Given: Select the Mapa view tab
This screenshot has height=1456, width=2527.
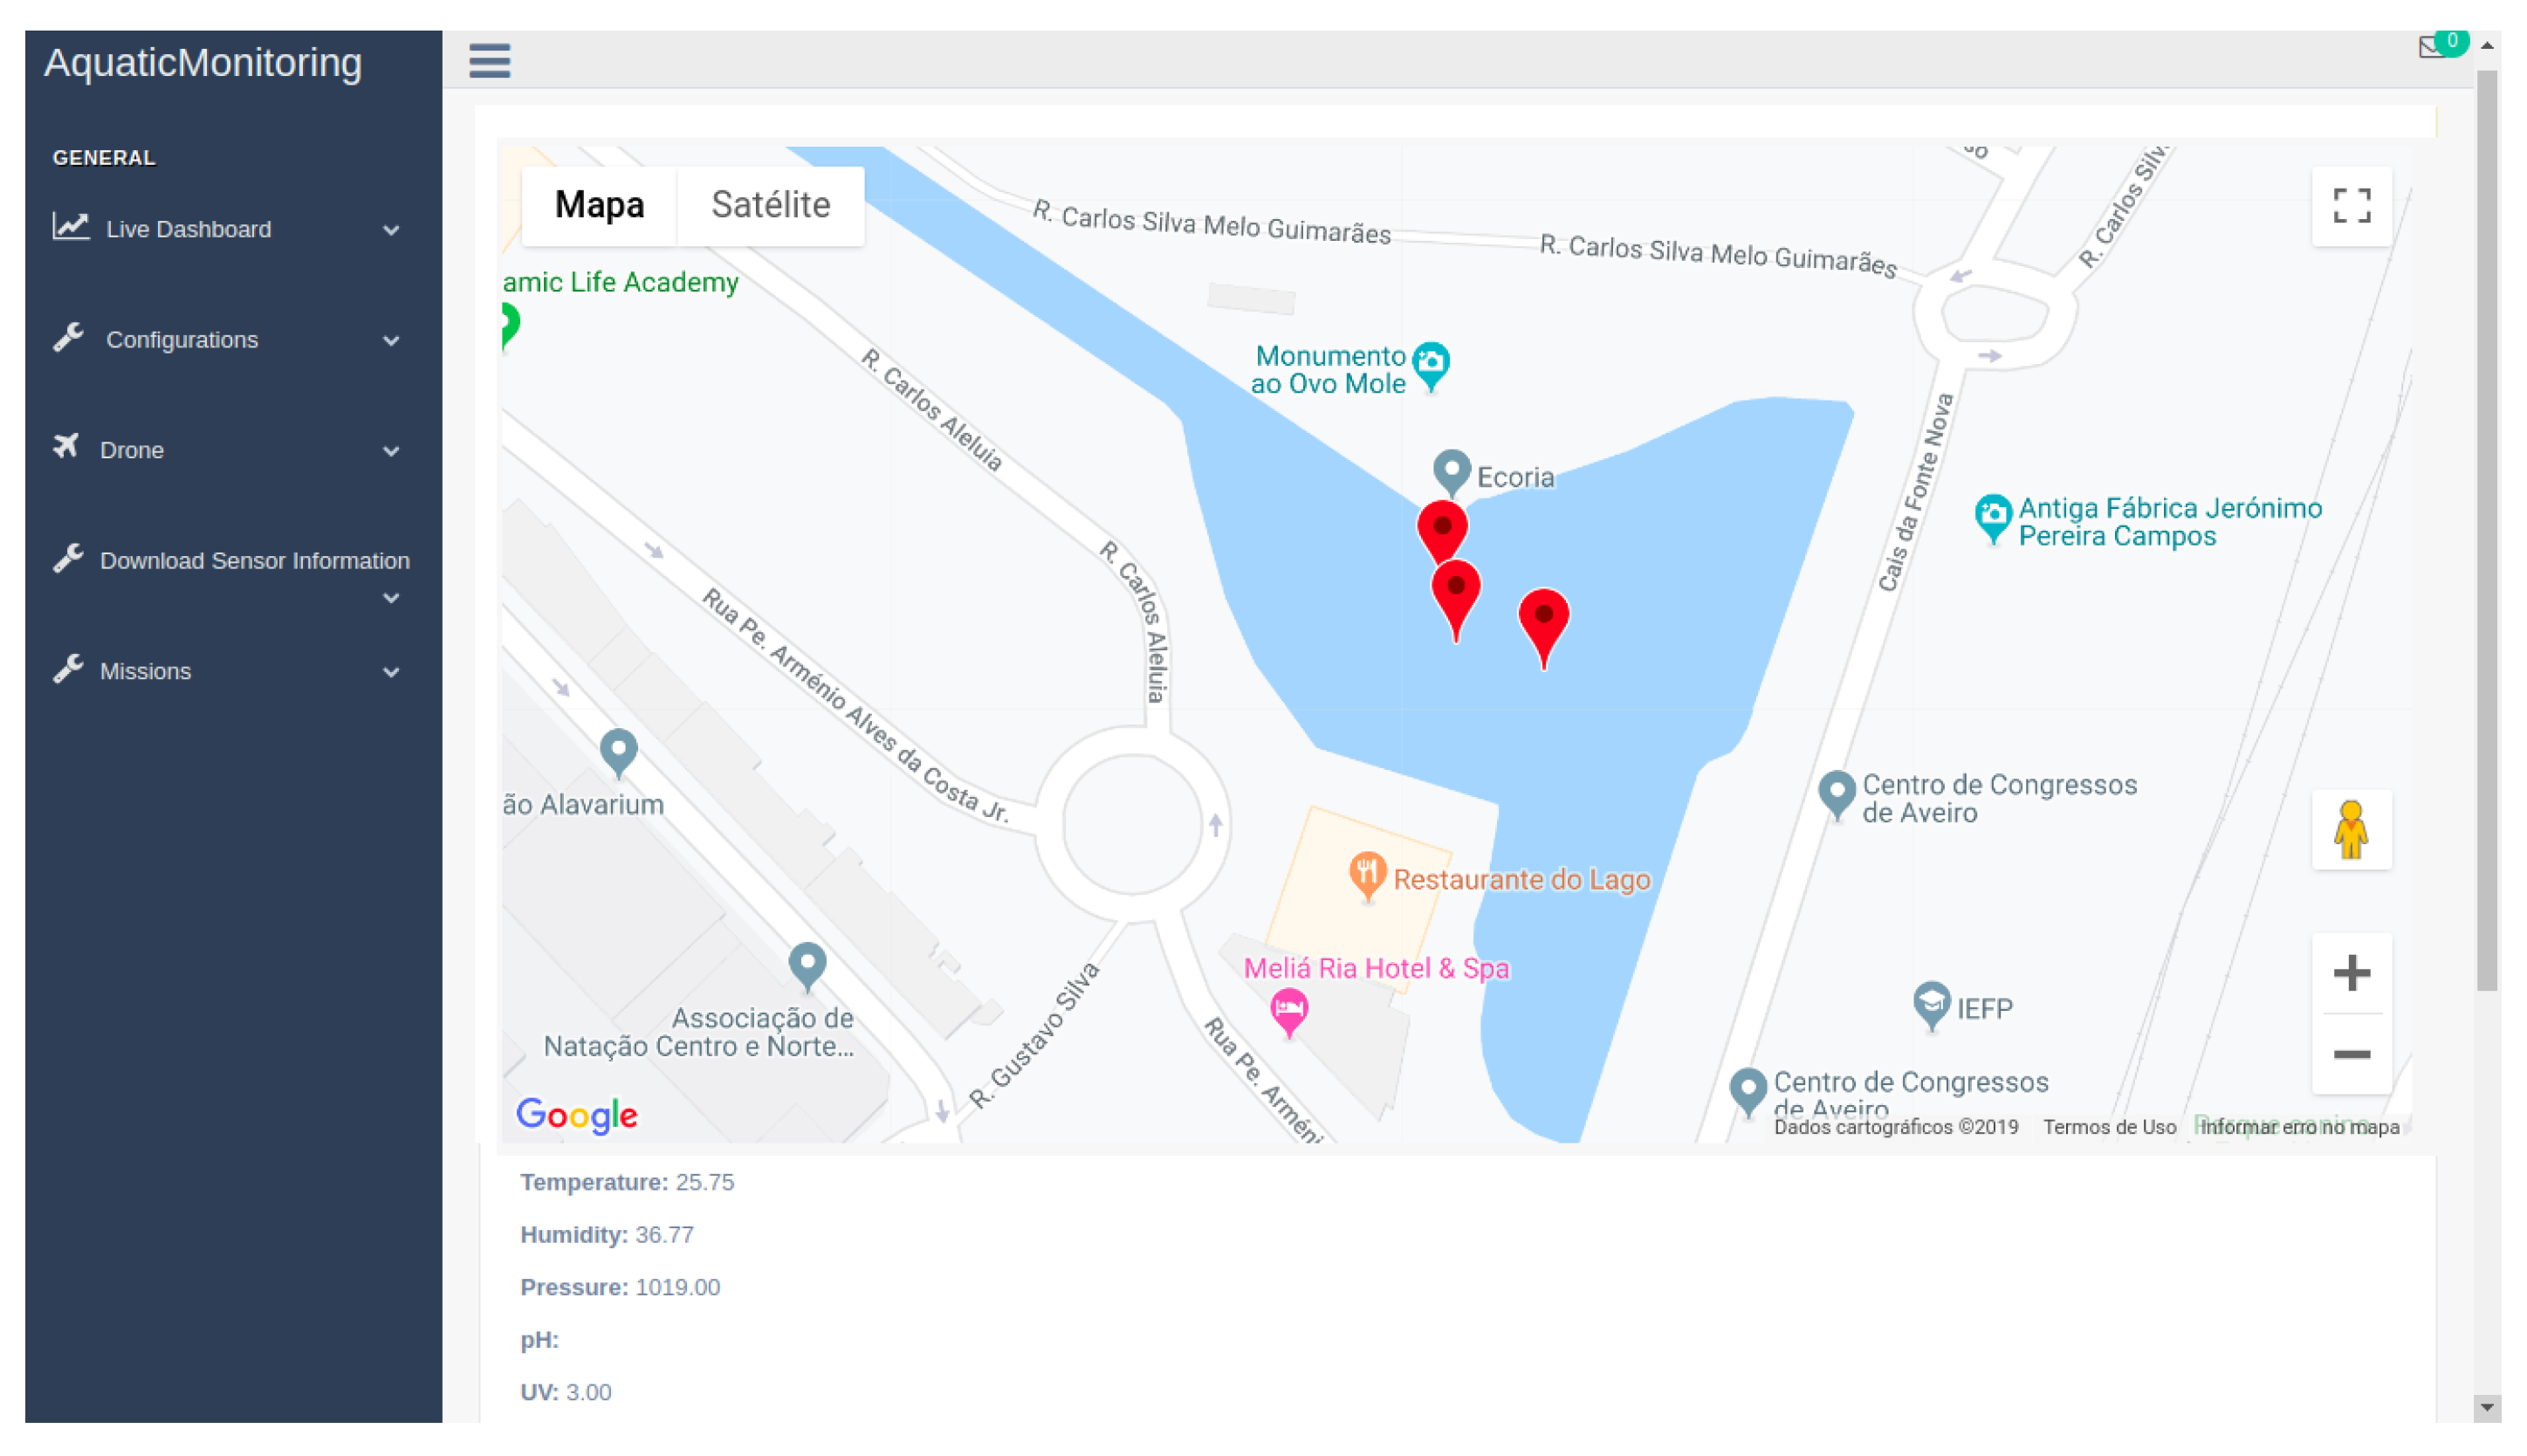Looking at the screenshot, I should 599,205.
